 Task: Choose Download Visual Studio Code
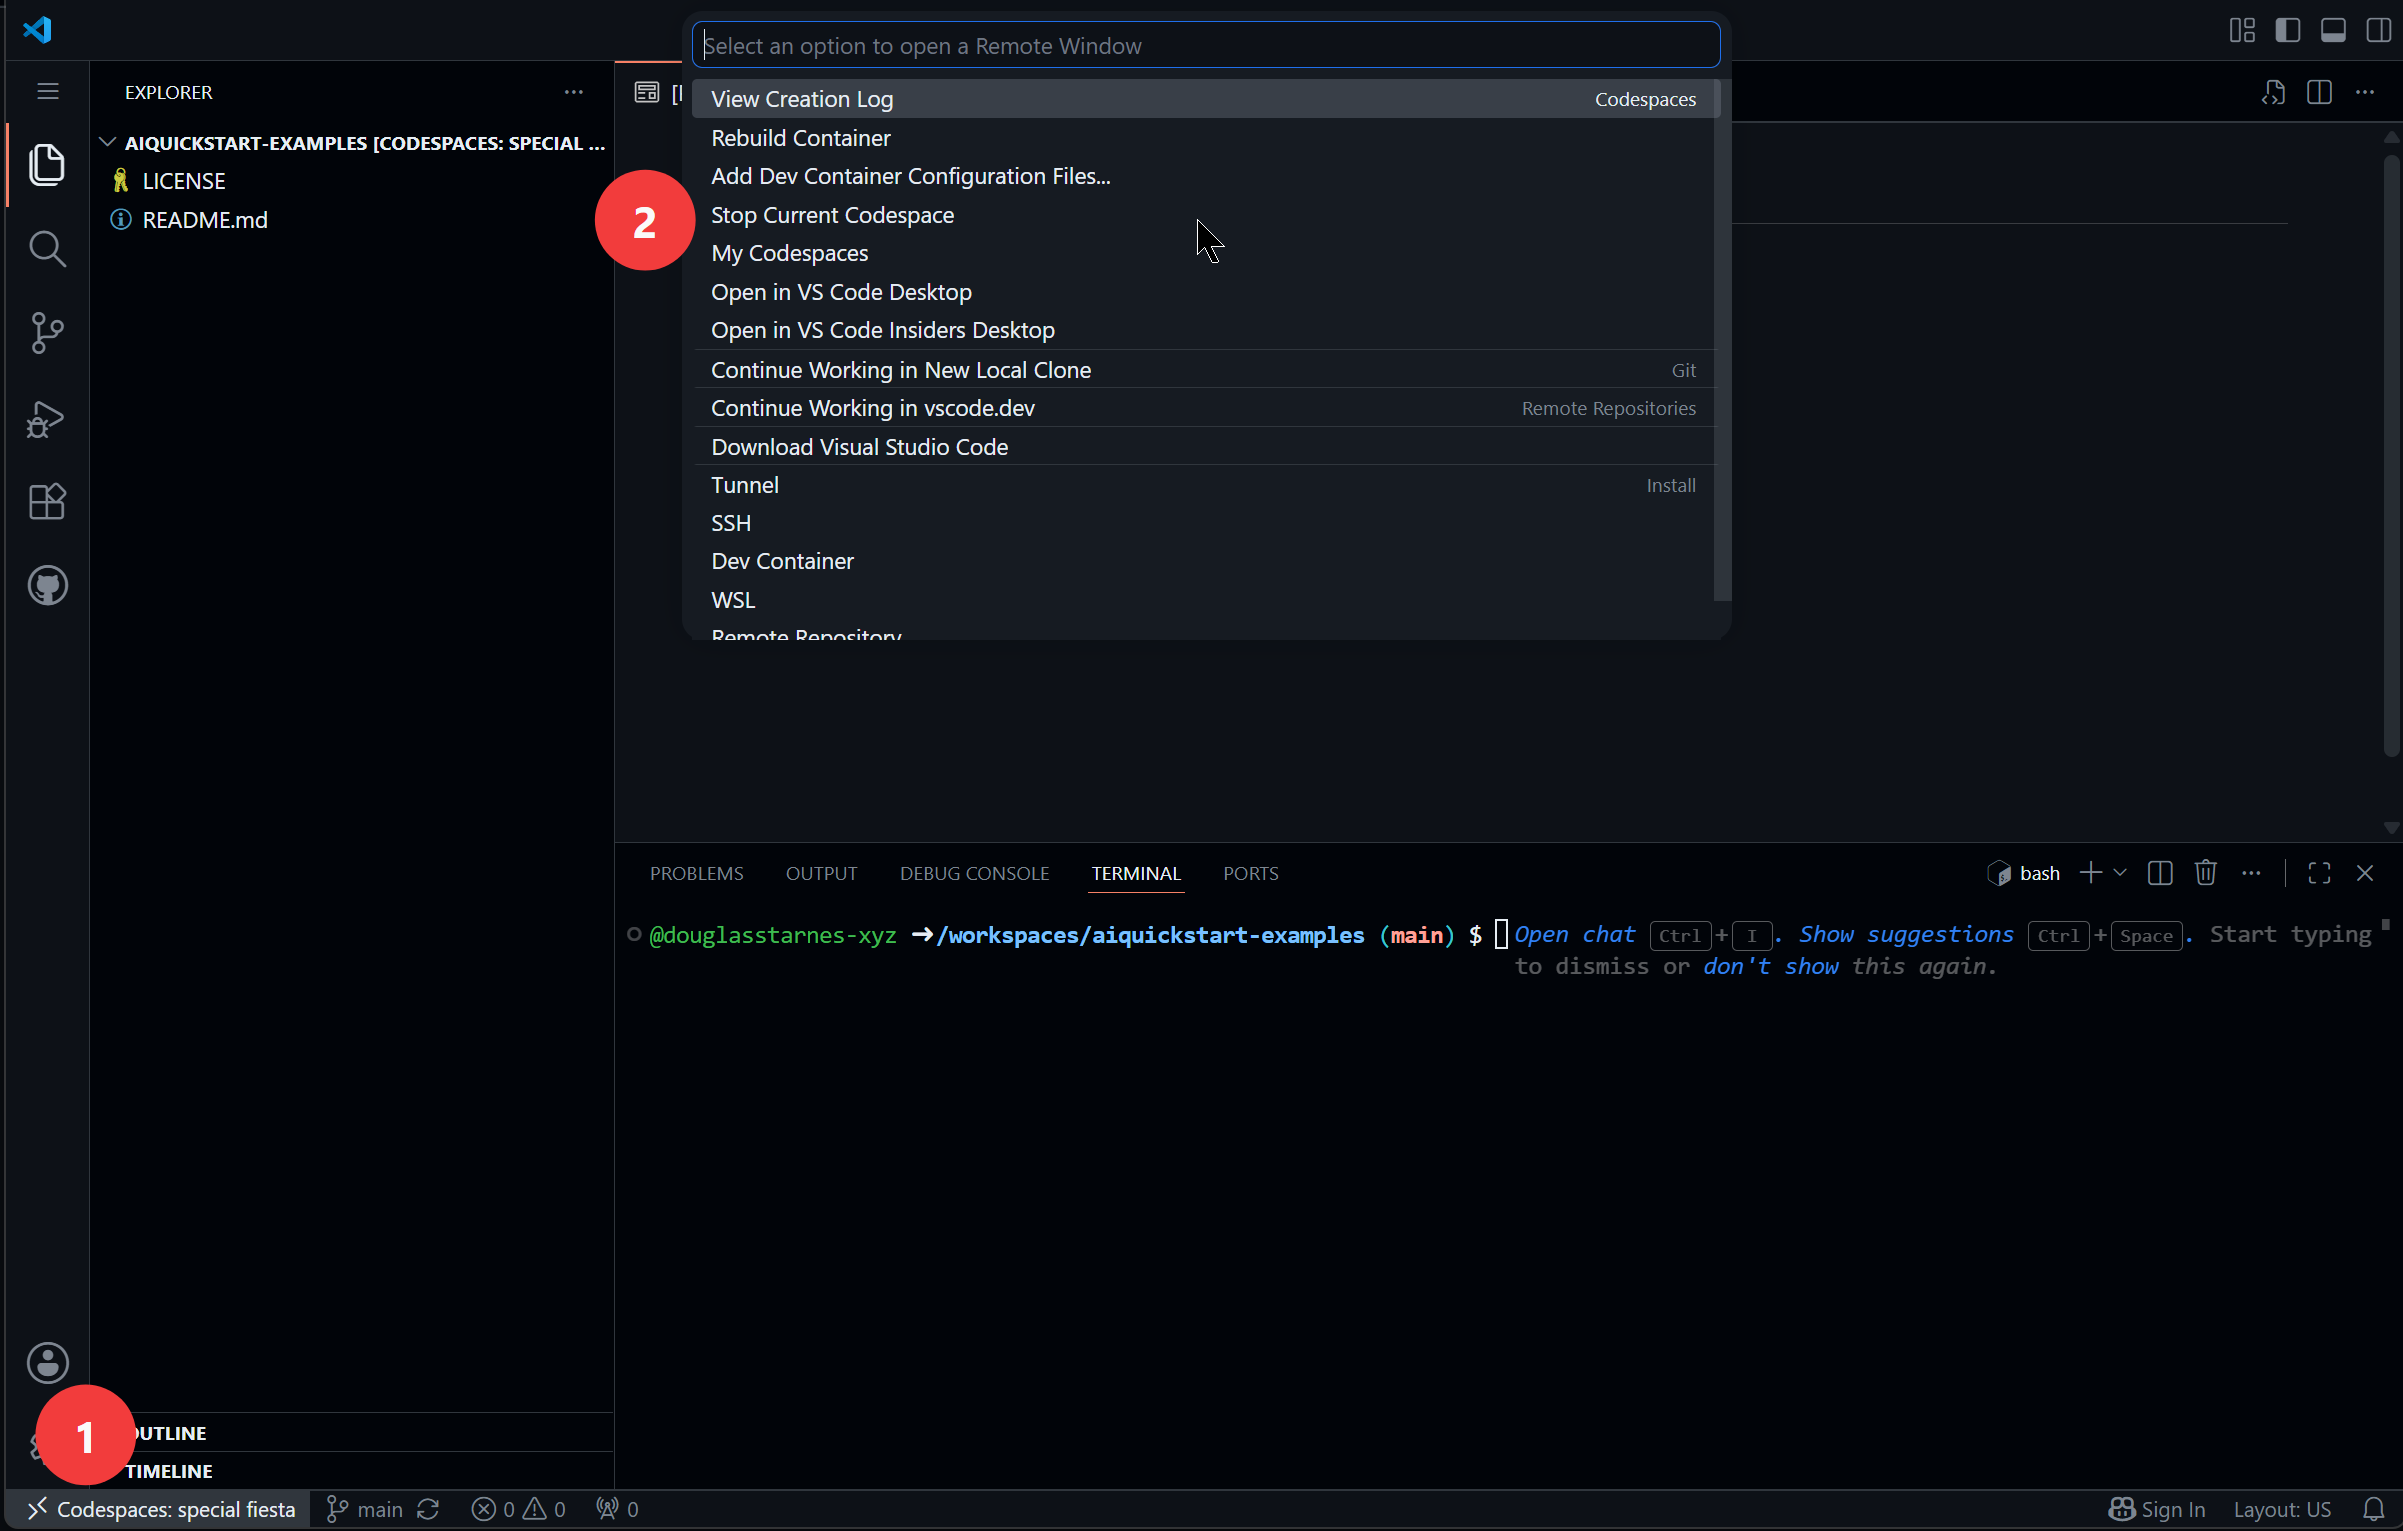(1204, 447)
